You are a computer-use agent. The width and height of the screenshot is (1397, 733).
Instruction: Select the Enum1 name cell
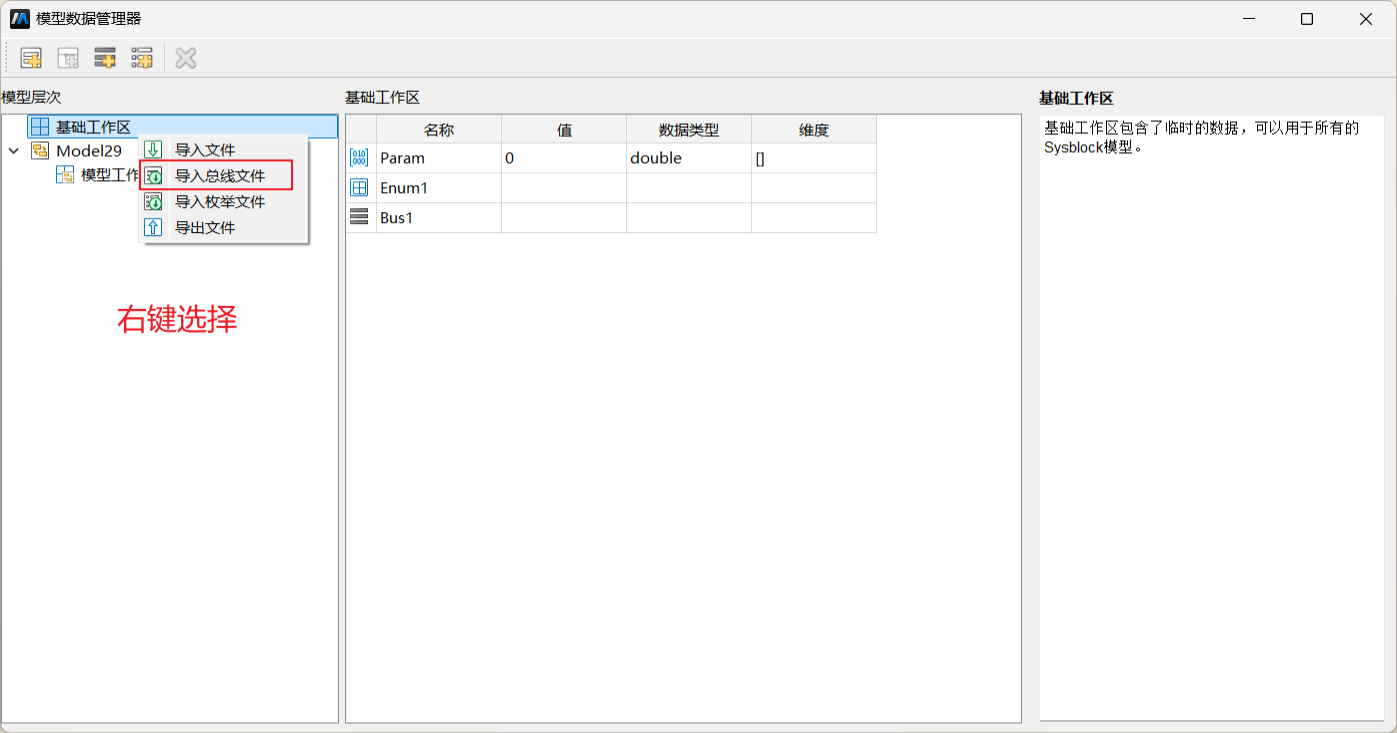(439, 188)
